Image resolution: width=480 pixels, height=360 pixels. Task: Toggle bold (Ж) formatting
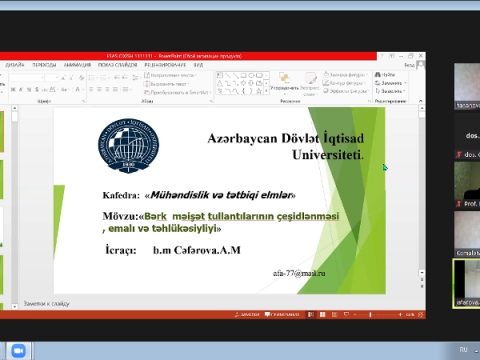13,89
